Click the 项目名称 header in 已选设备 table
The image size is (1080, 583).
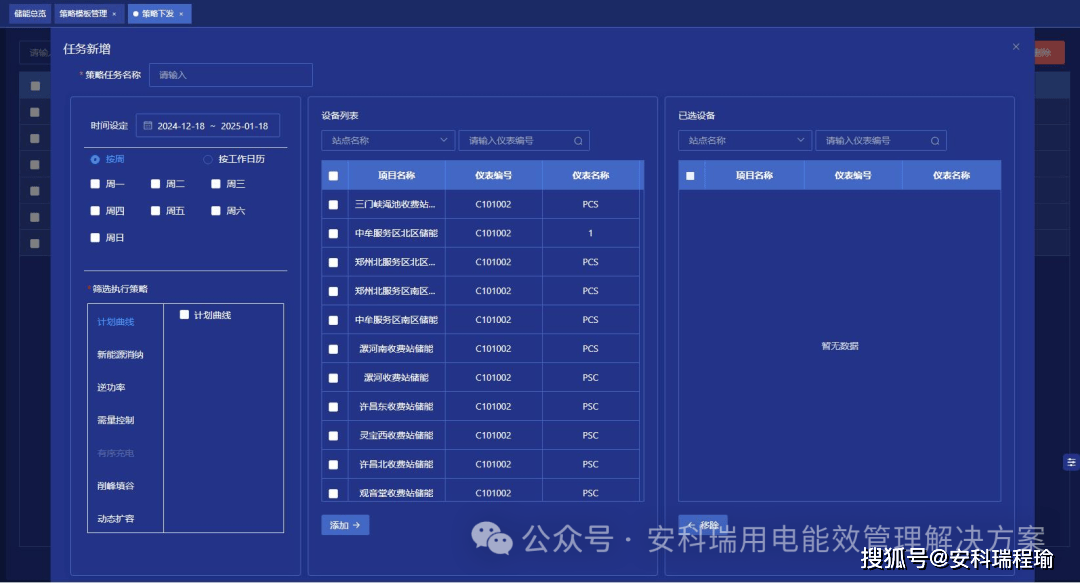pos(754,176)
